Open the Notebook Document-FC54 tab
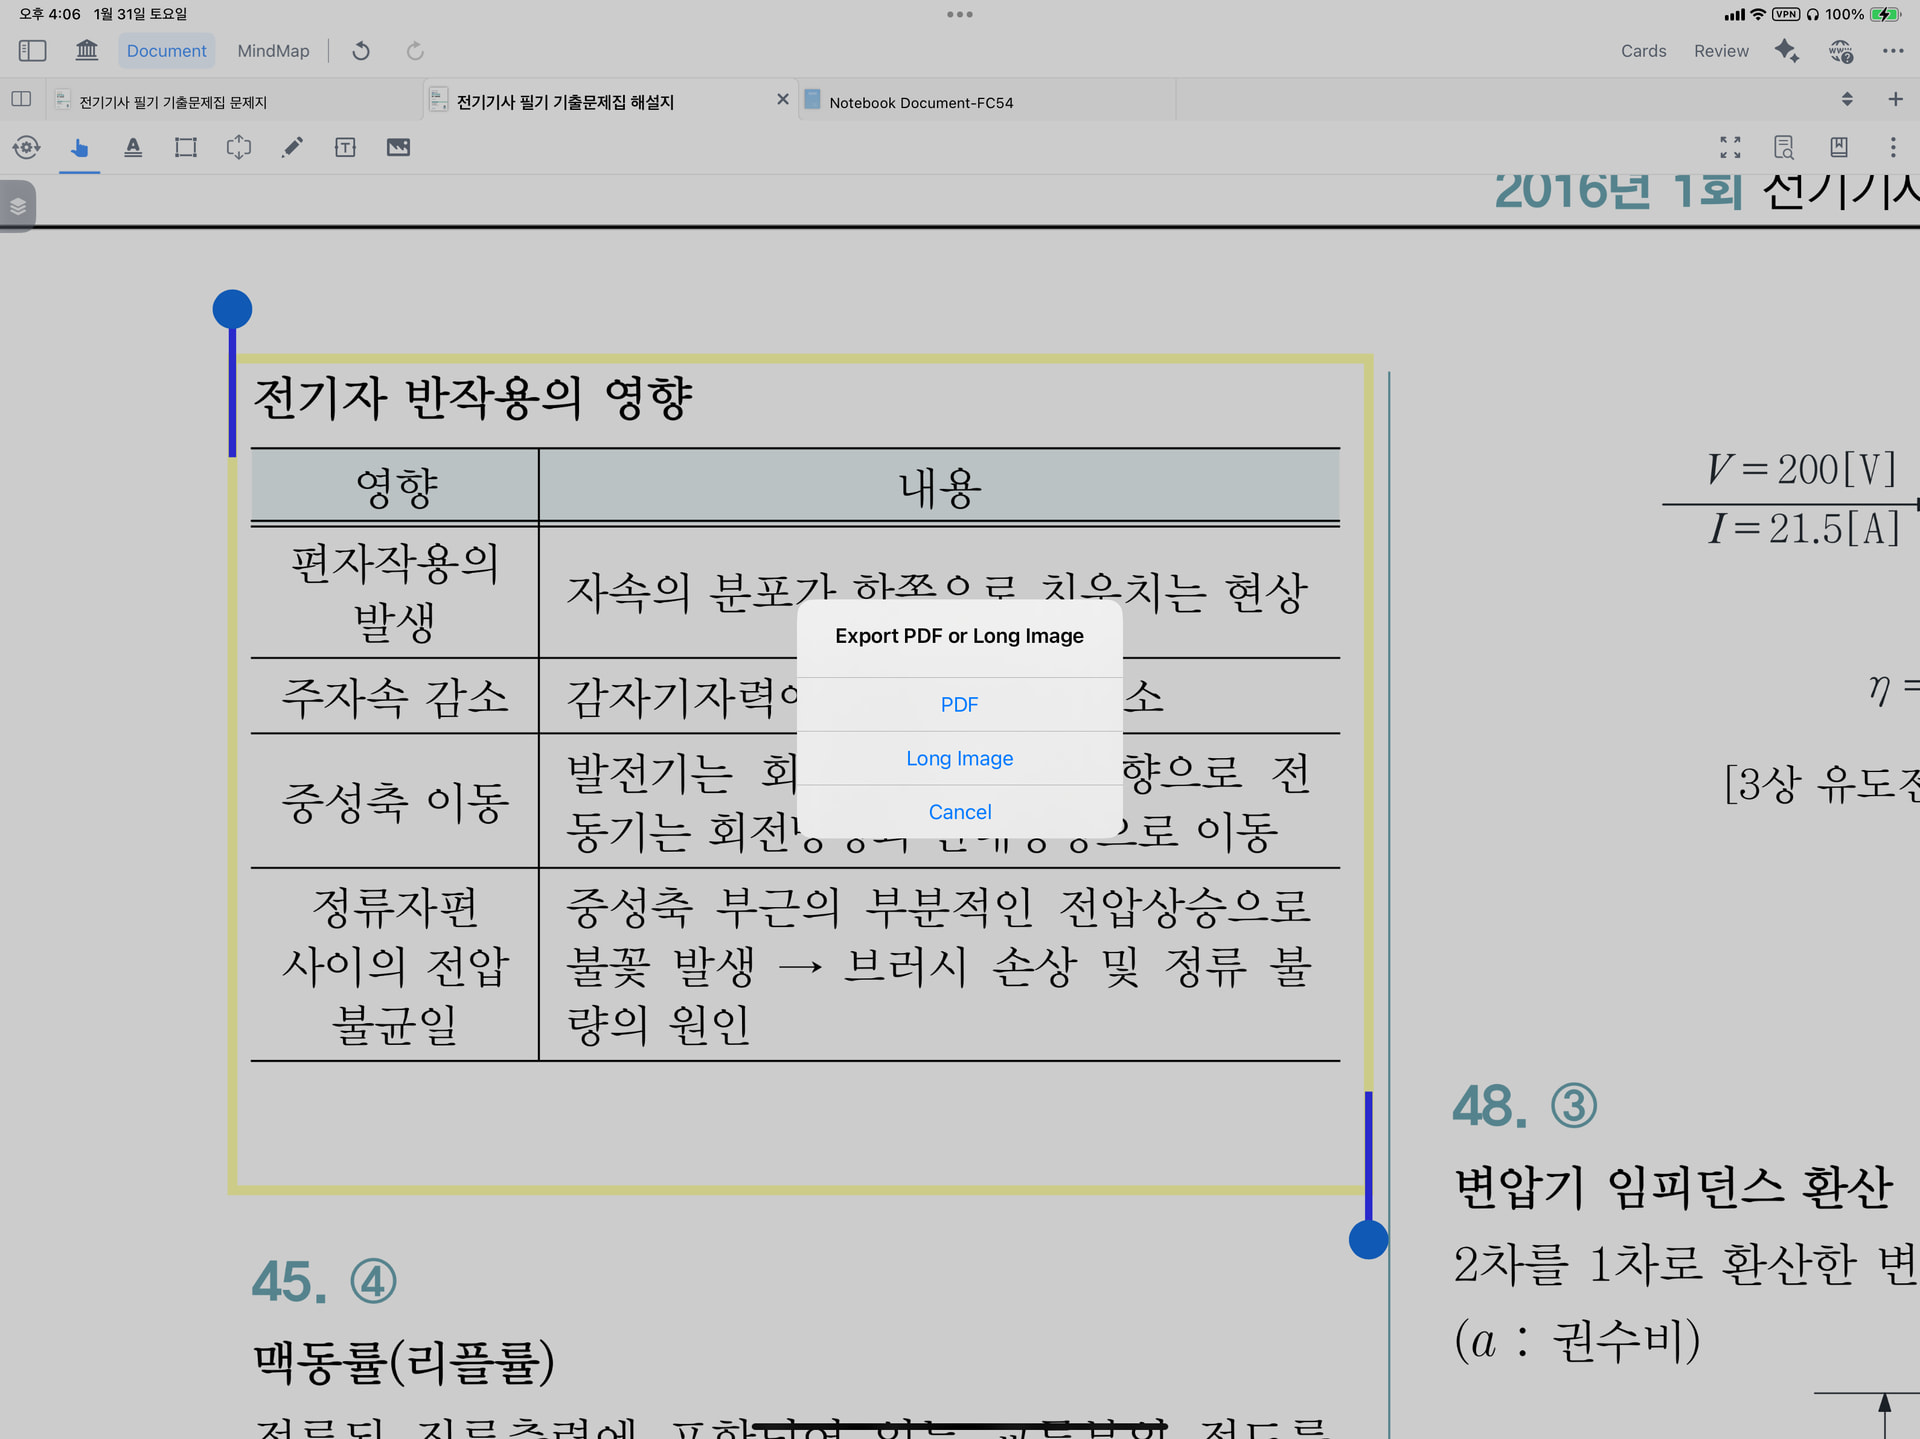1920x1439 pixels. [920, 102]
